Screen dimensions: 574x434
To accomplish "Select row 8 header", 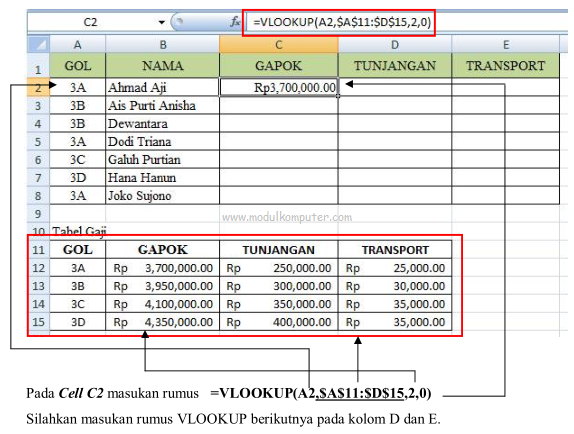I will pos(38,195).
